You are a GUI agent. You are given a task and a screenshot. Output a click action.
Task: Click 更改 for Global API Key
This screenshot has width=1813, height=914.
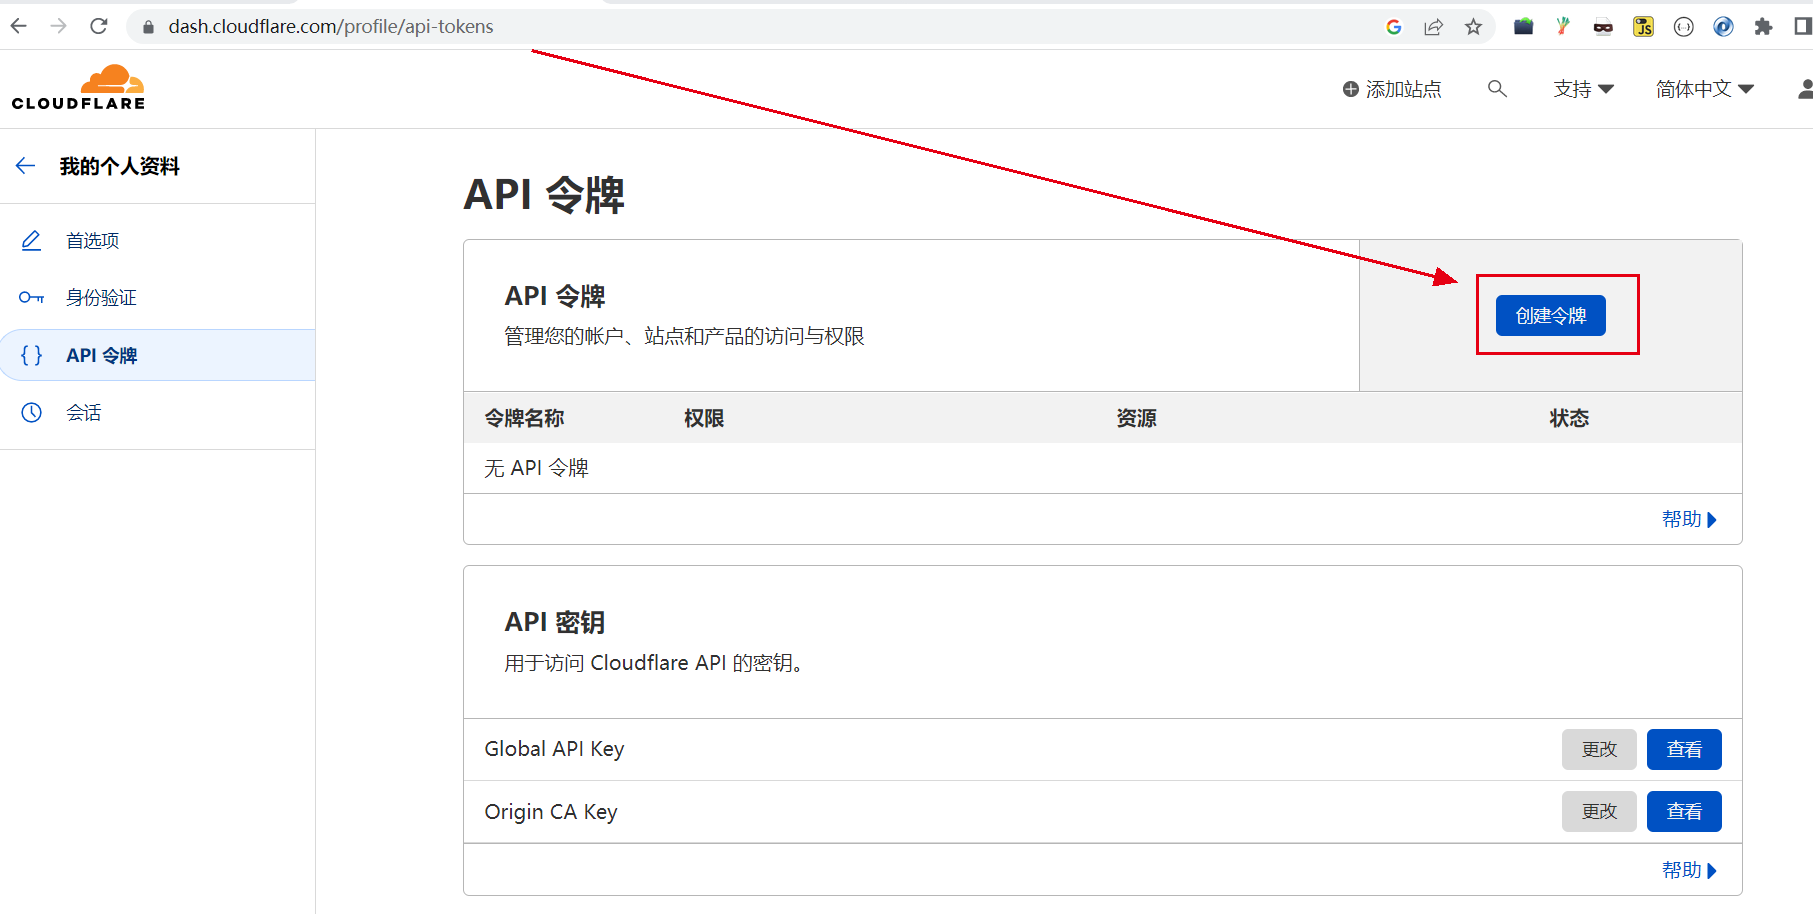pos(1599,749)
